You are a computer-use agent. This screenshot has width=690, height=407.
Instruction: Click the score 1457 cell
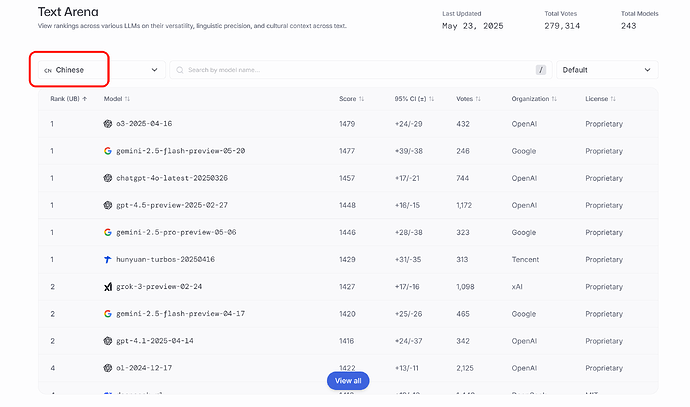click(x=347, y=178)
